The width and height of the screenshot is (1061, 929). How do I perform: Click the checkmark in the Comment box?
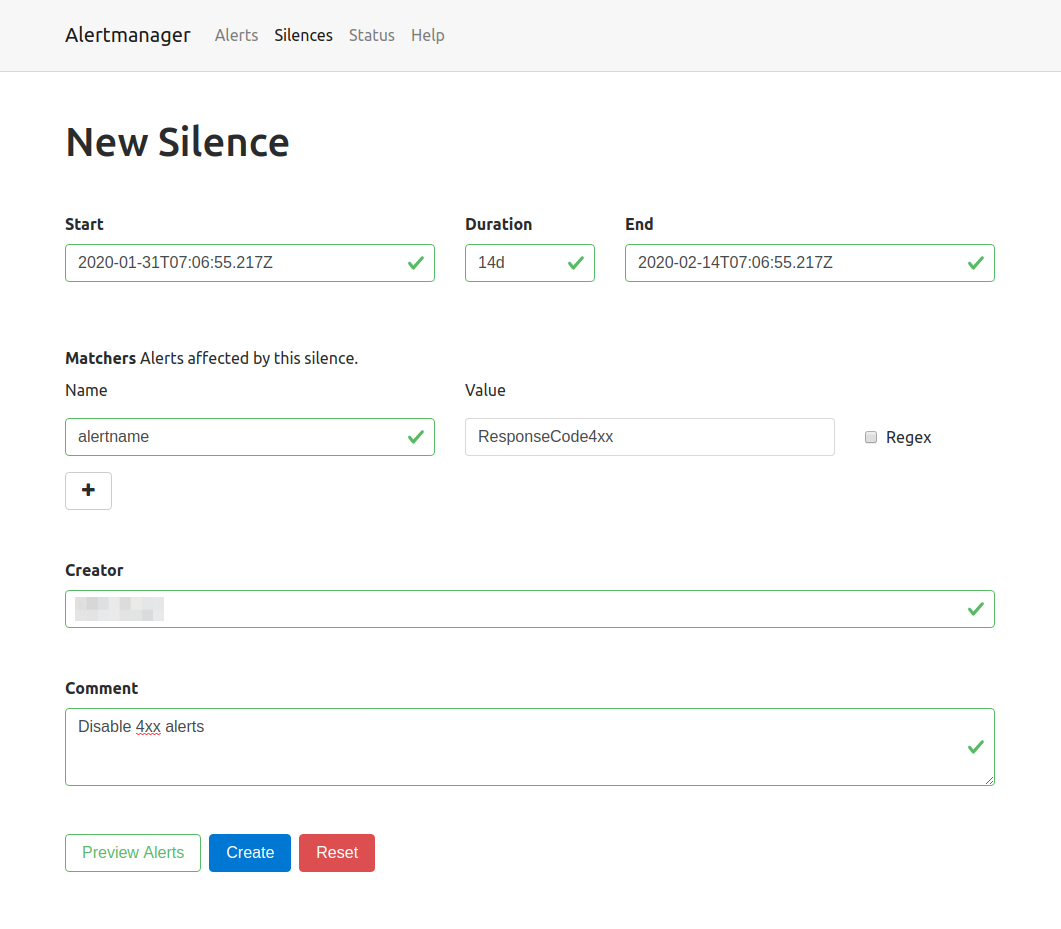(x=975, y=747)
